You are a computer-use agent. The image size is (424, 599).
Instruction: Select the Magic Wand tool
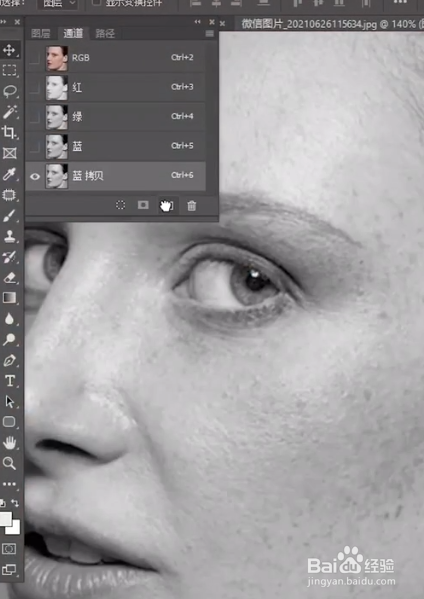click(9, 112)
